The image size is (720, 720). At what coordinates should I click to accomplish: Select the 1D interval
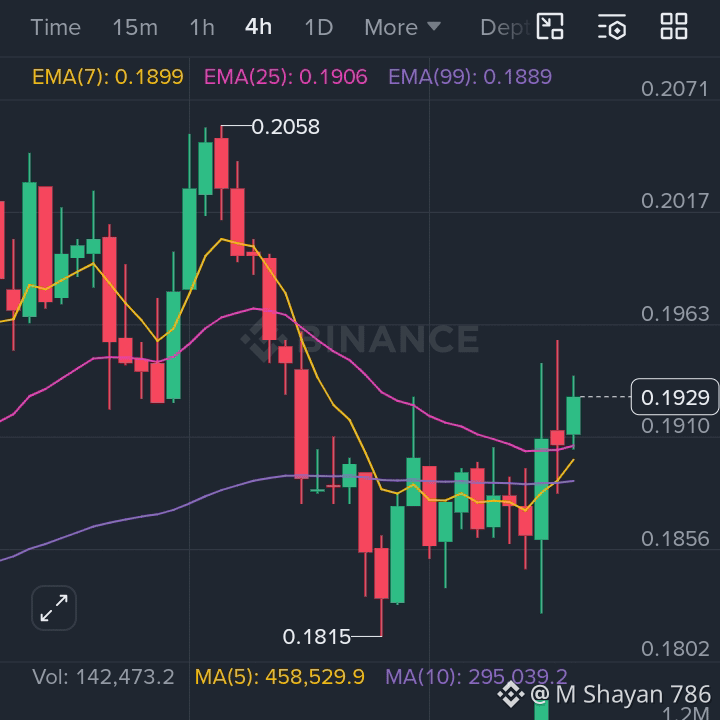tap(319, 28)
